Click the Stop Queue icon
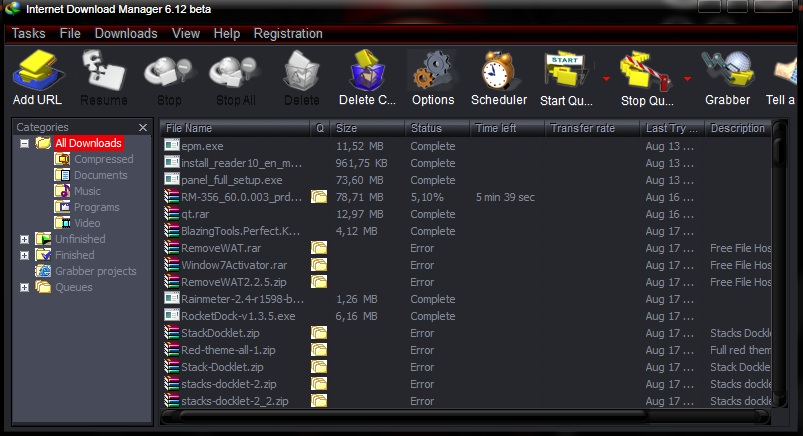 (x=646, y=71)
